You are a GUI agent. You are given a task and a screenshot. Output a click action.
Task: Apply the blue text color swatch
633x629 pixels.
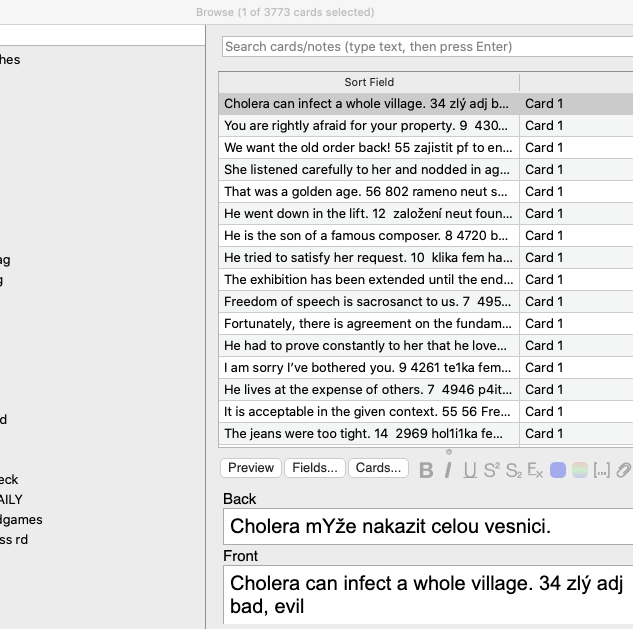point(558,470)
